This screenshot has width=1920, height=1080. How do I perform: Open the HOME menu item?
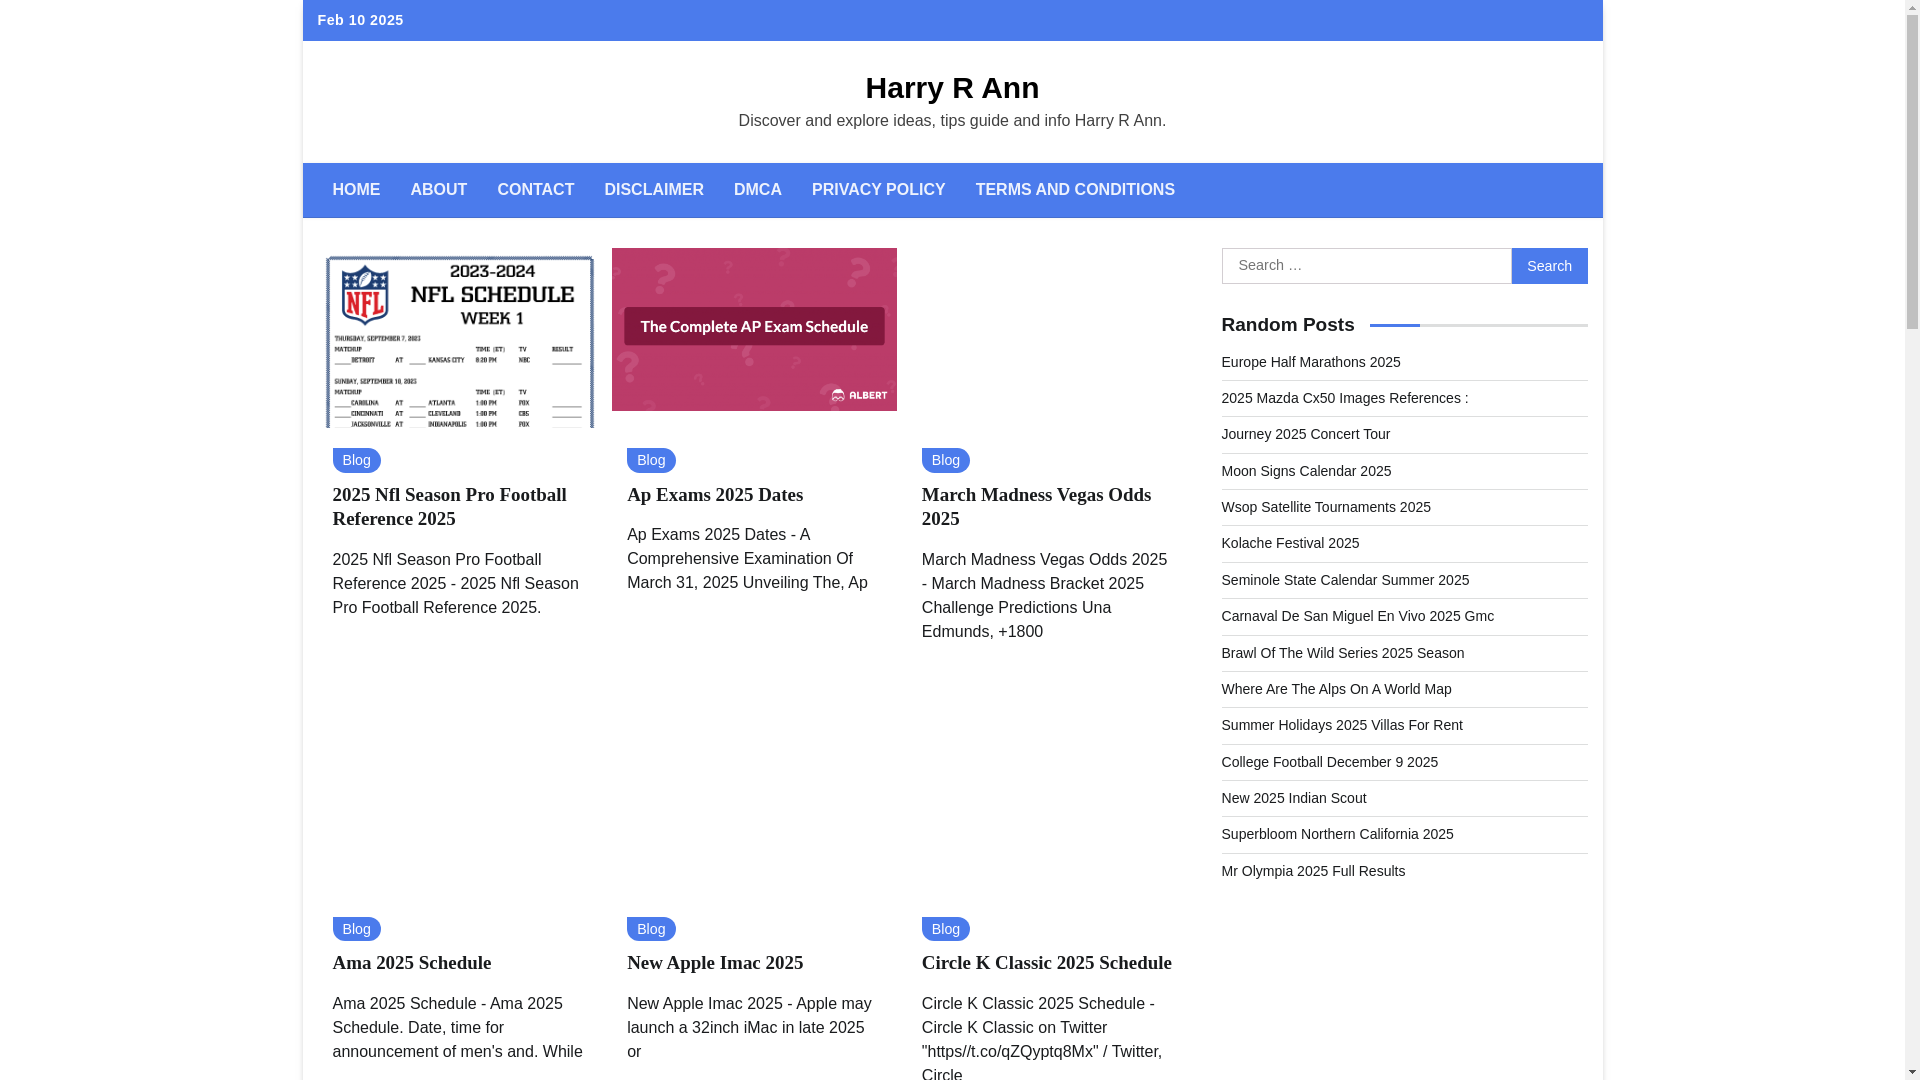(356, 190)
